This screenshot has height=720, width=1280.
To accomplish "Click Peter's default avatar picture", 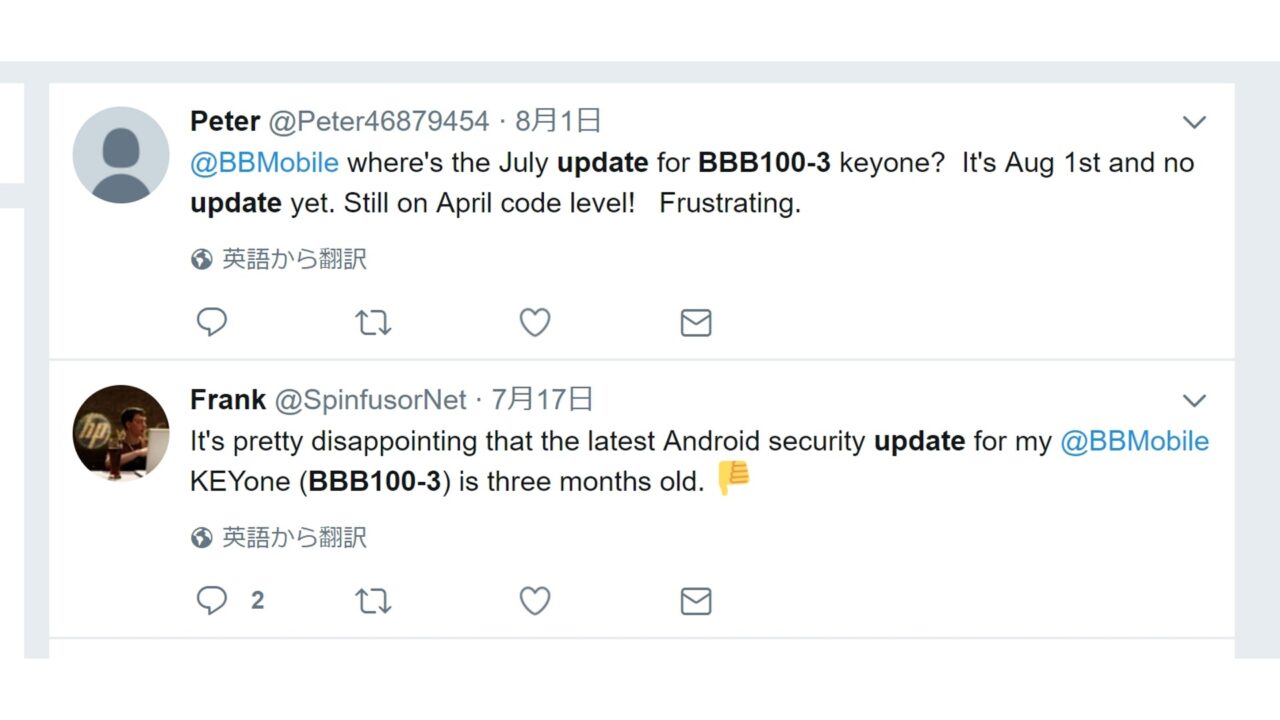I will [121, 155].
